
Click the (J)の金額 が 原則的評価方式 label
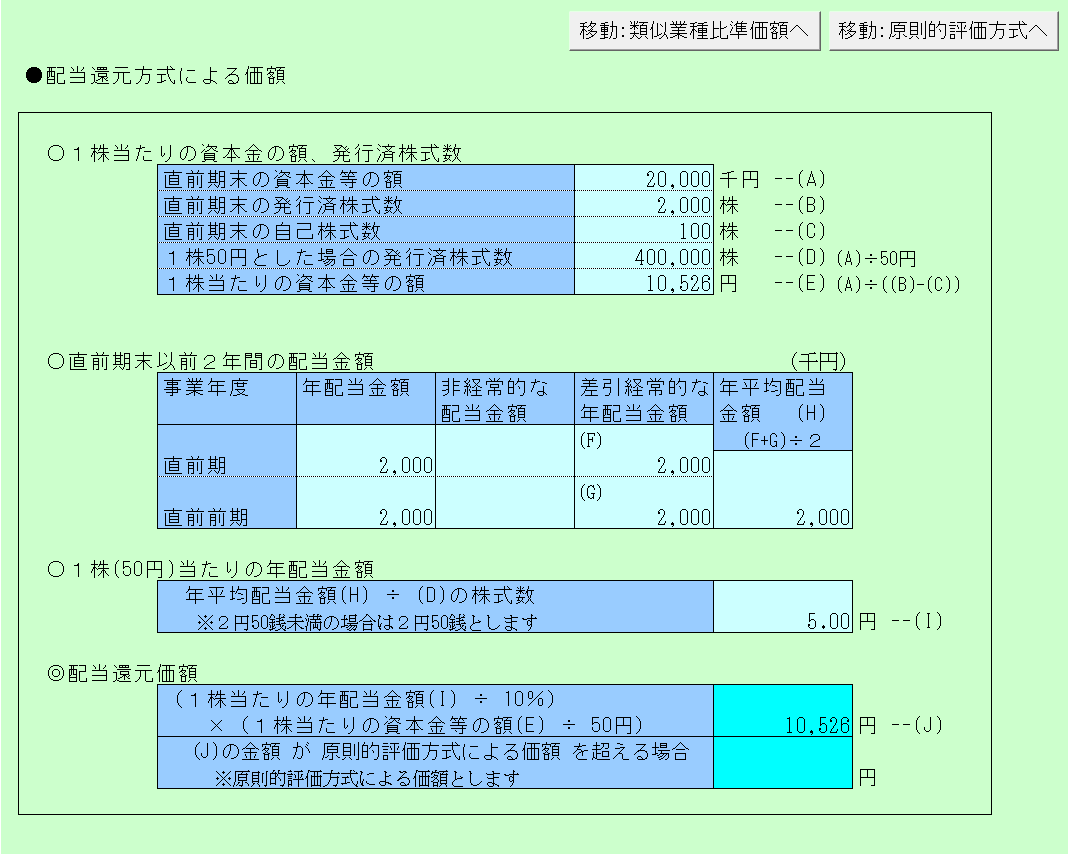(x=441, y=750)
